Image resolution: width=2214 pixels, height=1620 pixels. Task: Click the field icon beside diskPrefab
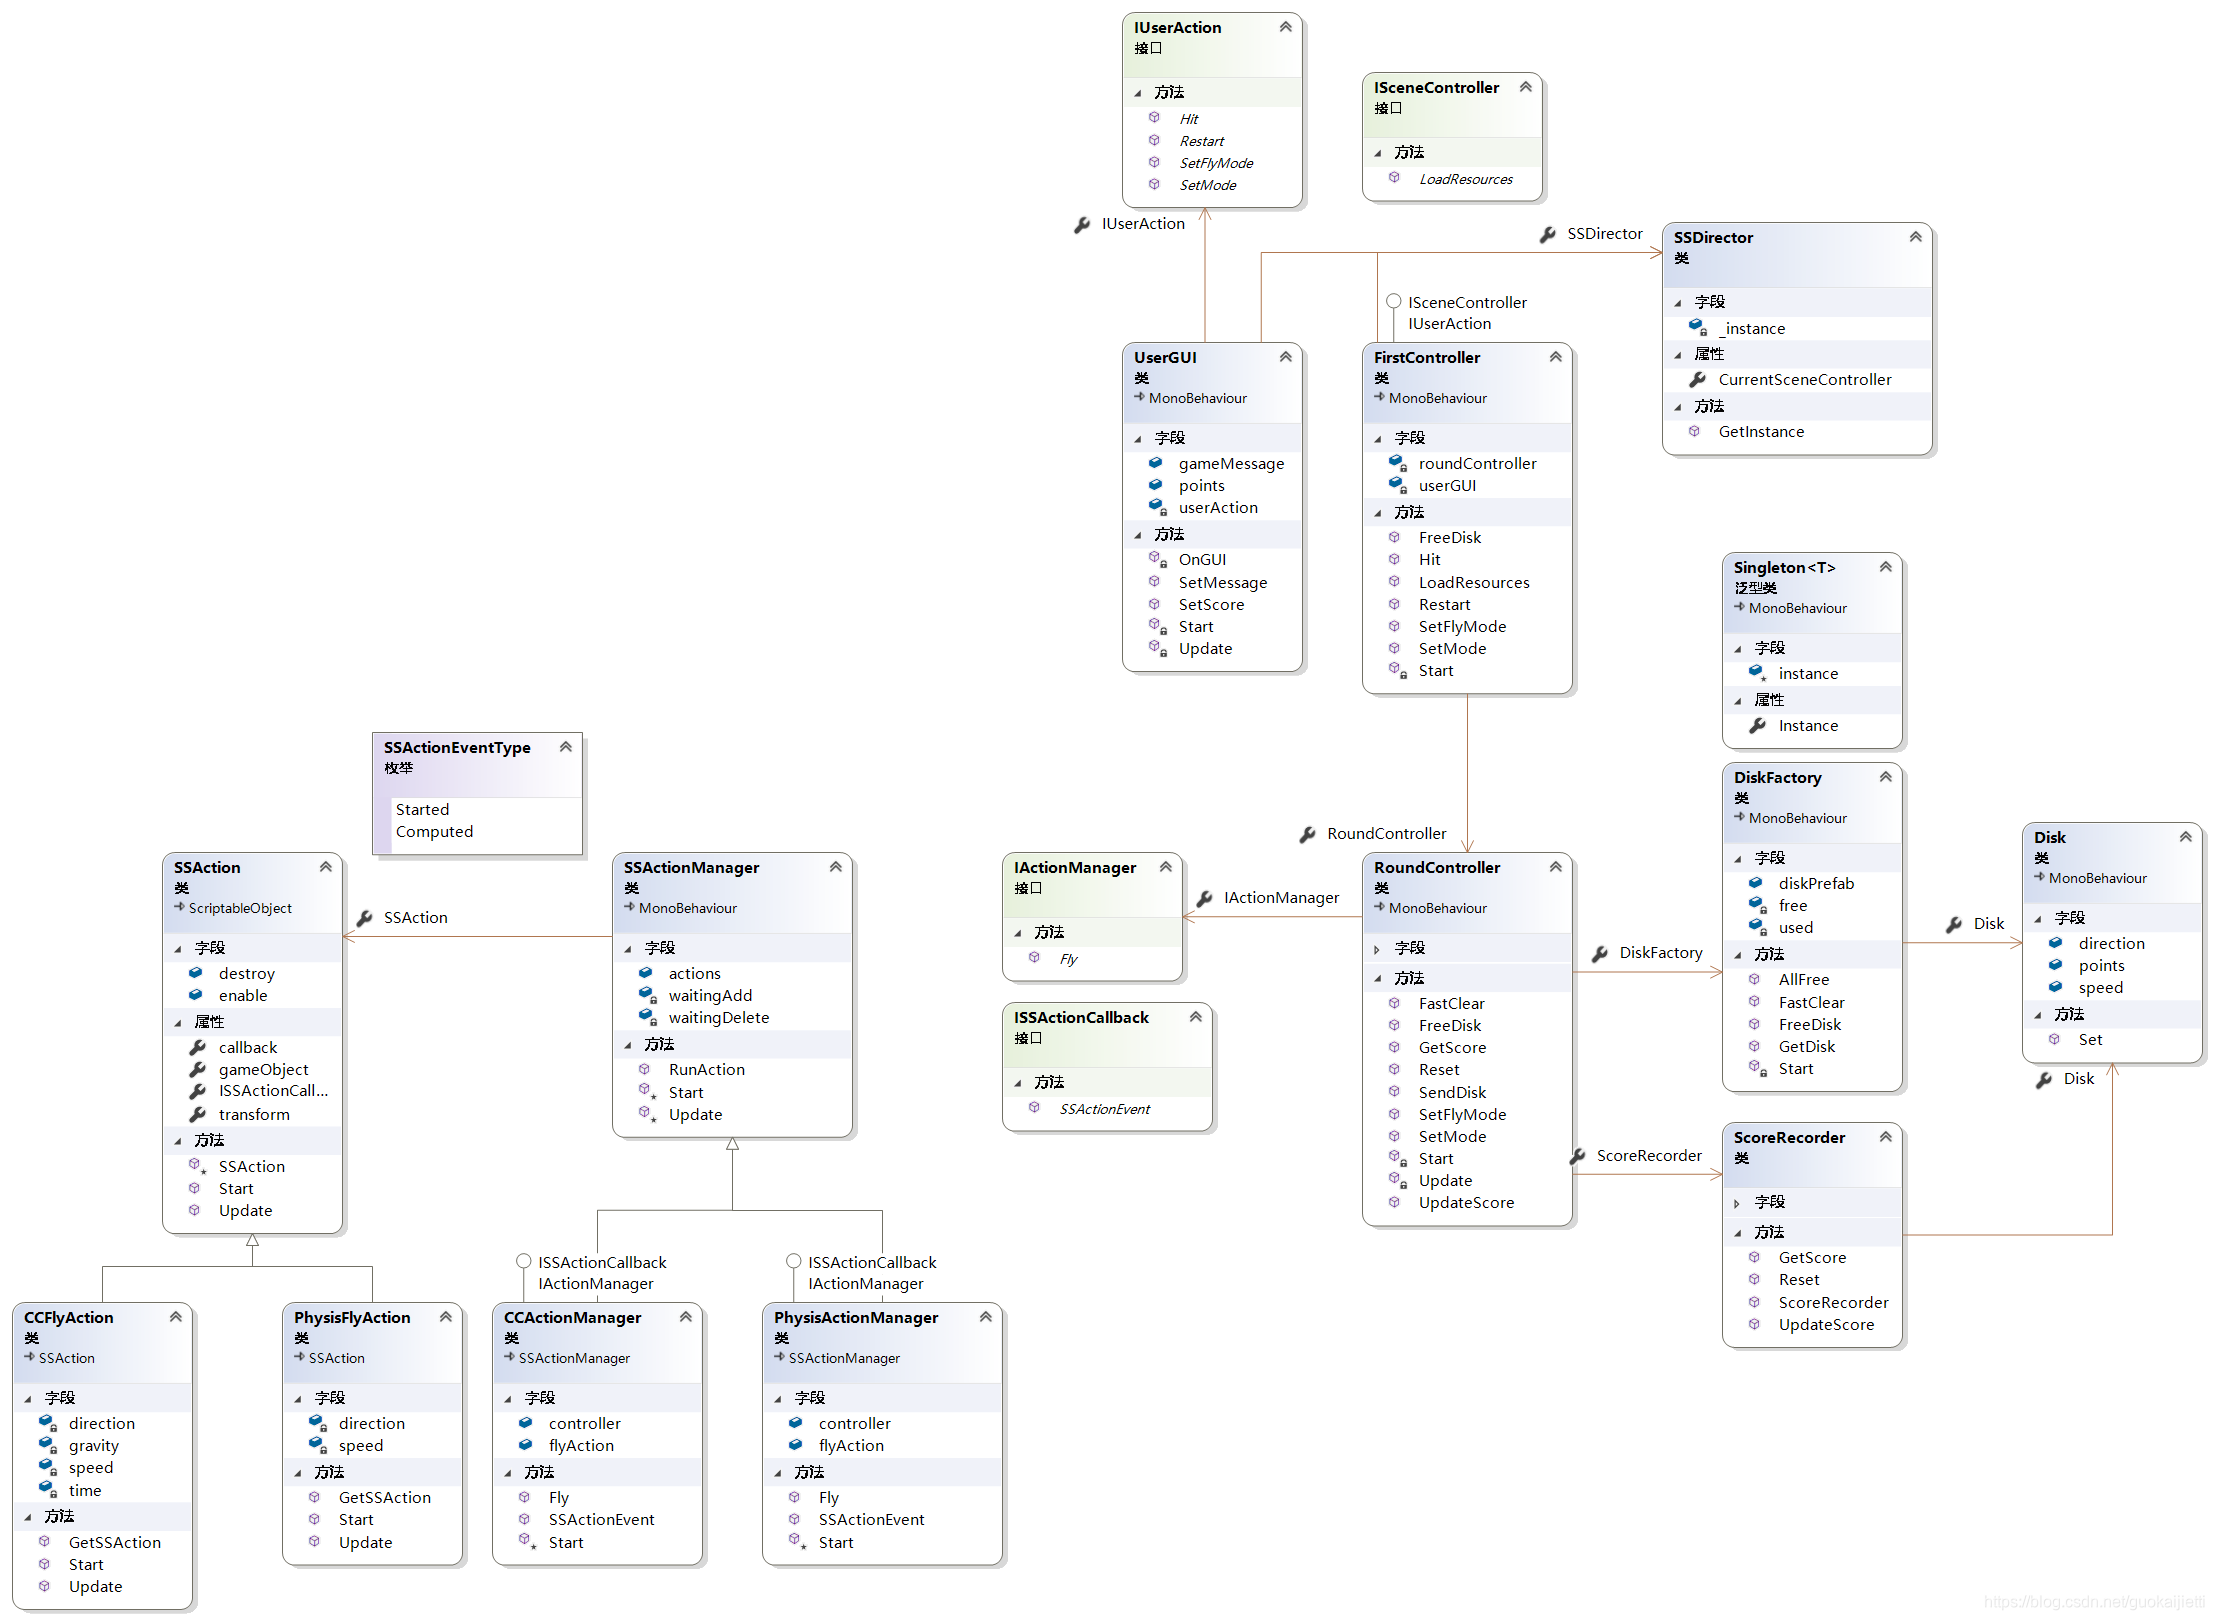pyautogui.click(x=1755, y=883)
